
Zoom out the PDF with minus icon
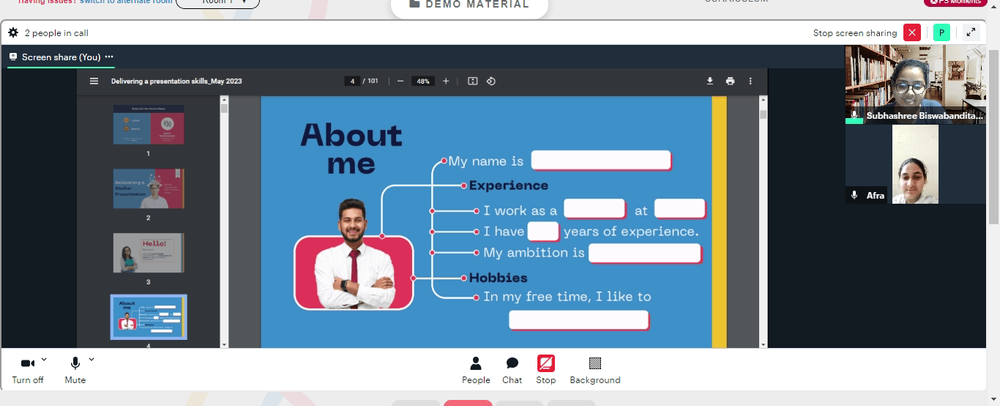(400, 81)
